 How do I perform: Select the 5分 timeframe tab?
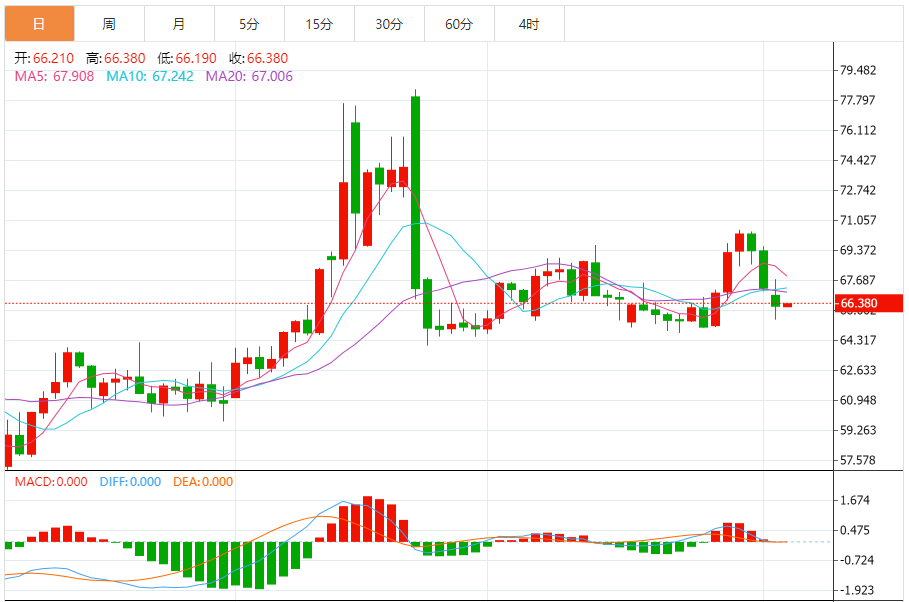249,24
